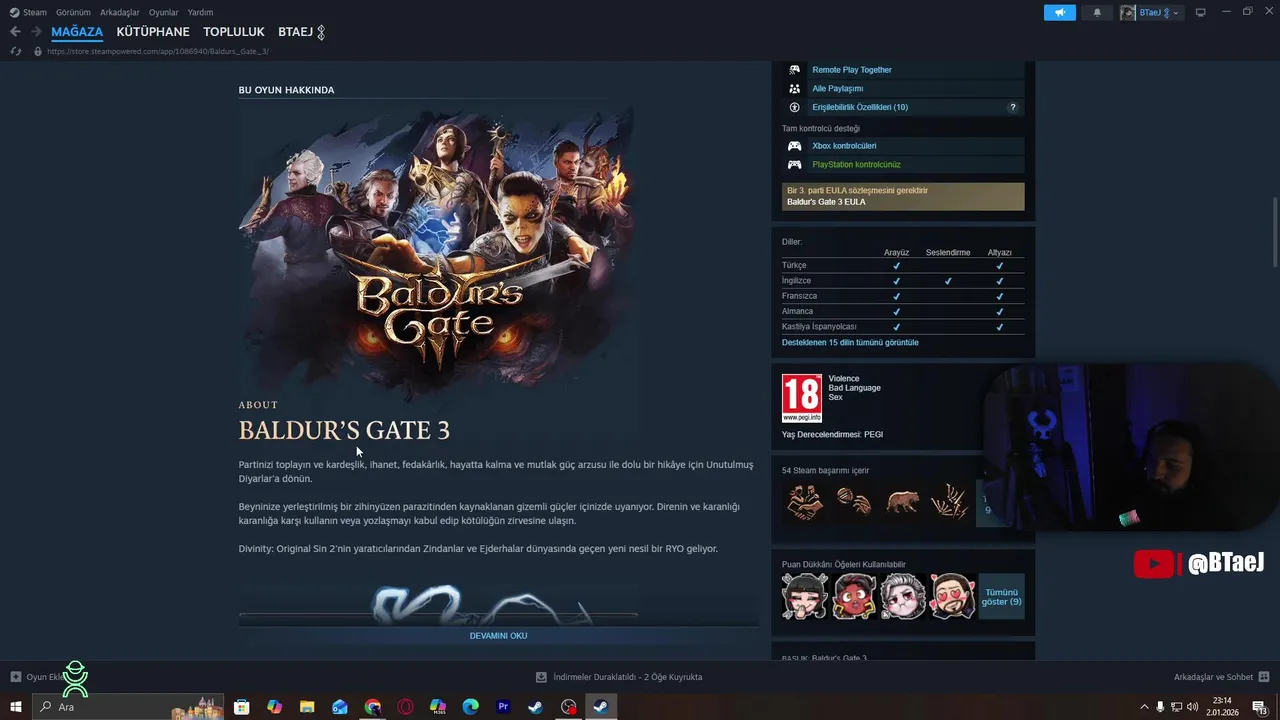Open PlayStation kontrolcünüz link
This screenshot has height=720, width=1280.
coord(856,164)
